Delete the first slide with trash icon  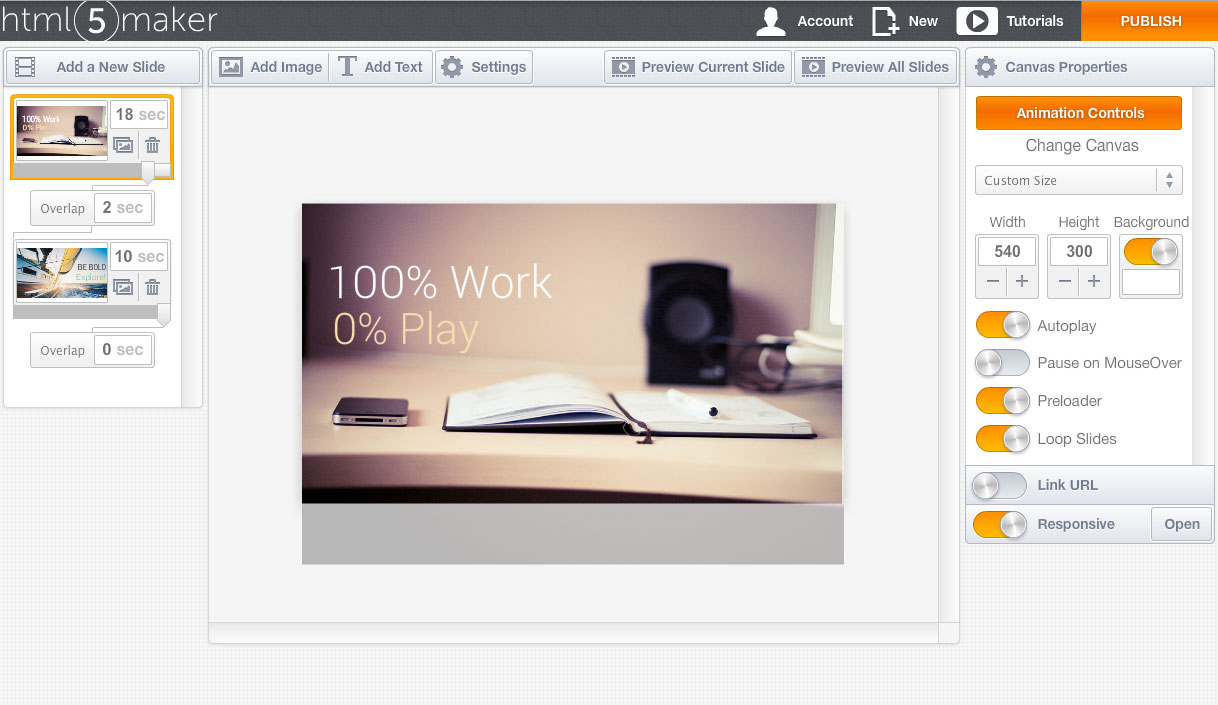[x=152, y=145]
